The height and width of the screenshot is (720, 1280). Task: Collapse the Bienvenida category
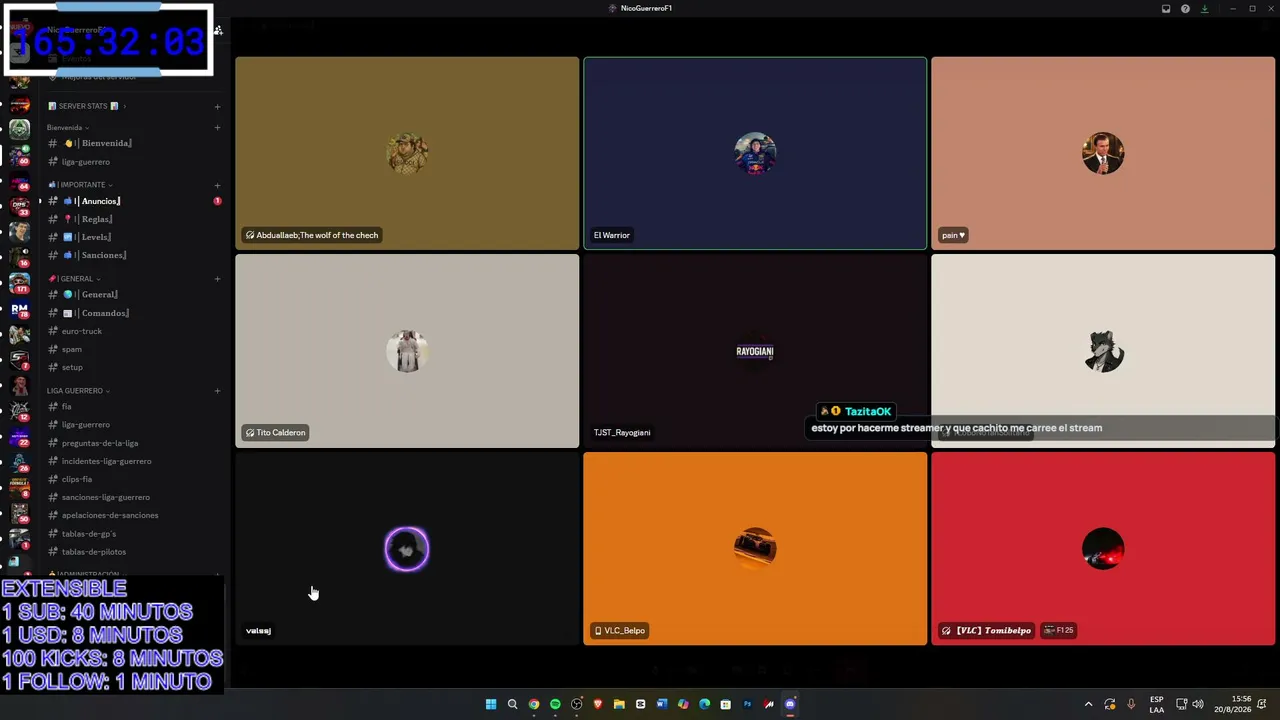pos(67,128)
